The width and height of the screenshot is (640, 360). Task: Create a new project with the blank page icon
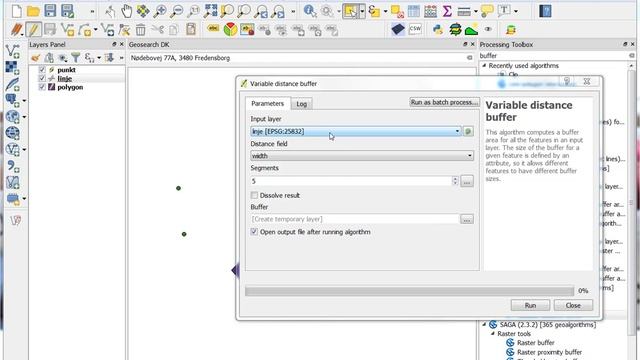click(x=17, y=11)
